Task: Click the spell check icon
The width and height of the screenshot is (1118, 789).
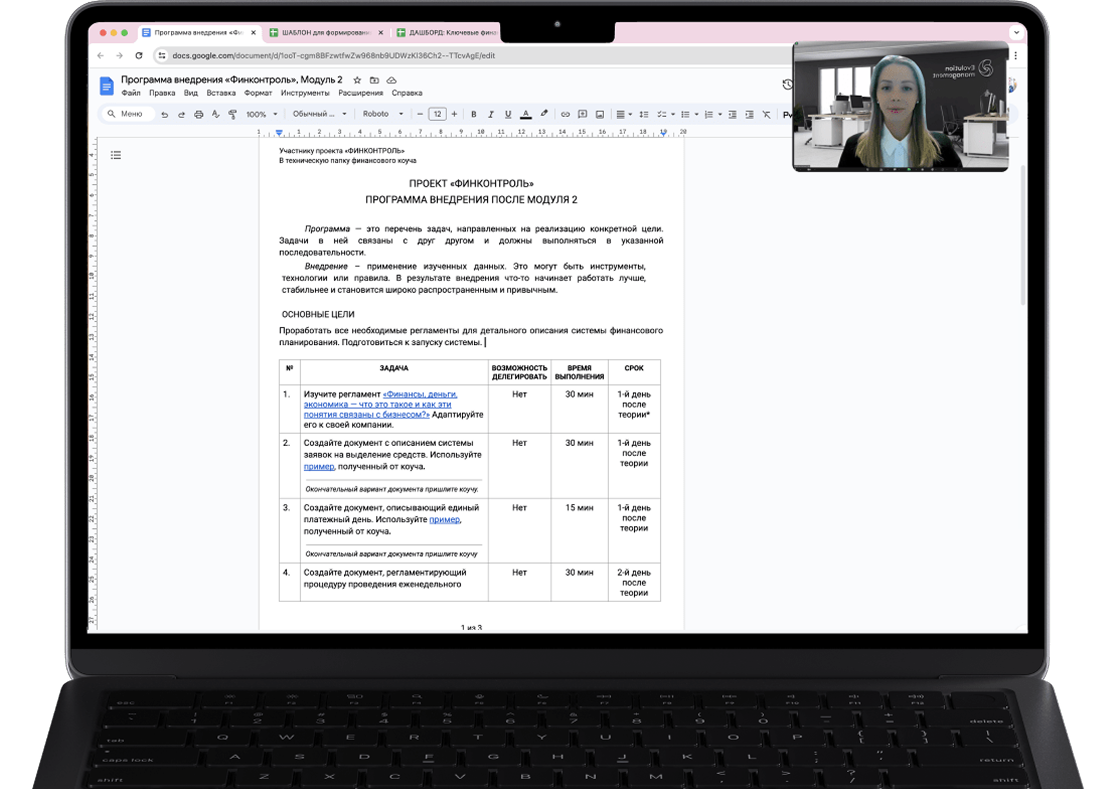Action: 215,114
